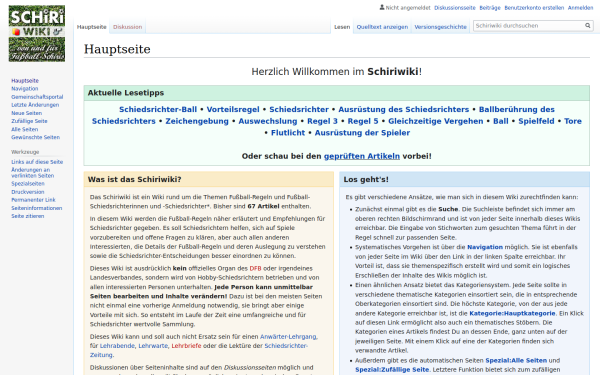Open the Anwärter-Lehrgang link
The width and height of the screenshot is (600, 375).
pyautogui.click(x=288, y=337)
